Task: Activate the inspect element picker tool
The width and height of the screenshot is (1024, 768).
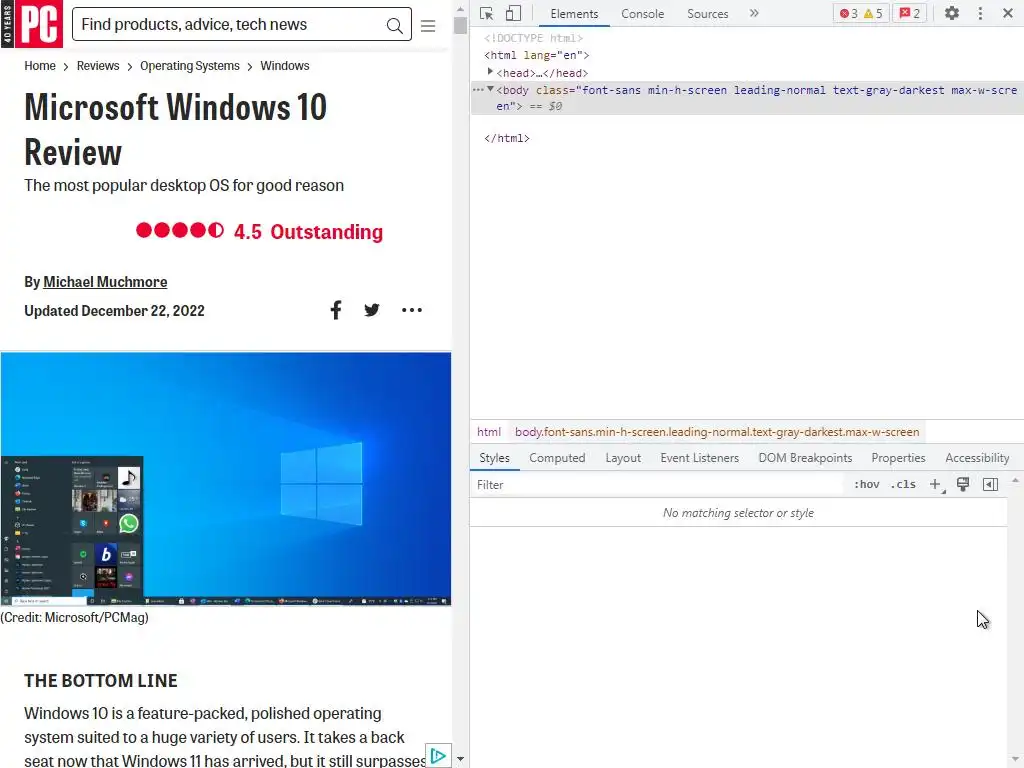Action: click(x=487, y=13)
